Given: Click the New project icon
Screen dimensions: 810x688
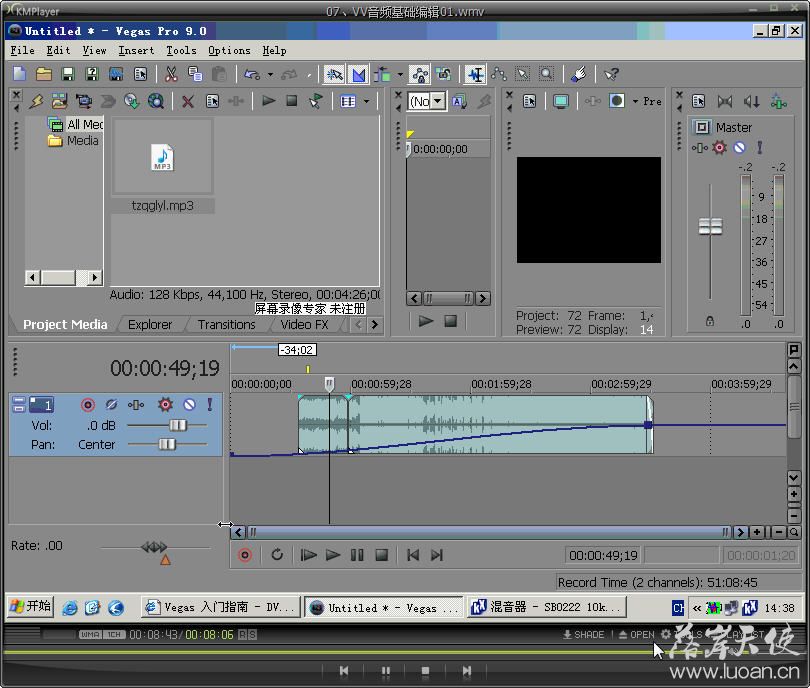Looking at the screenshot, I should point(19,74).
